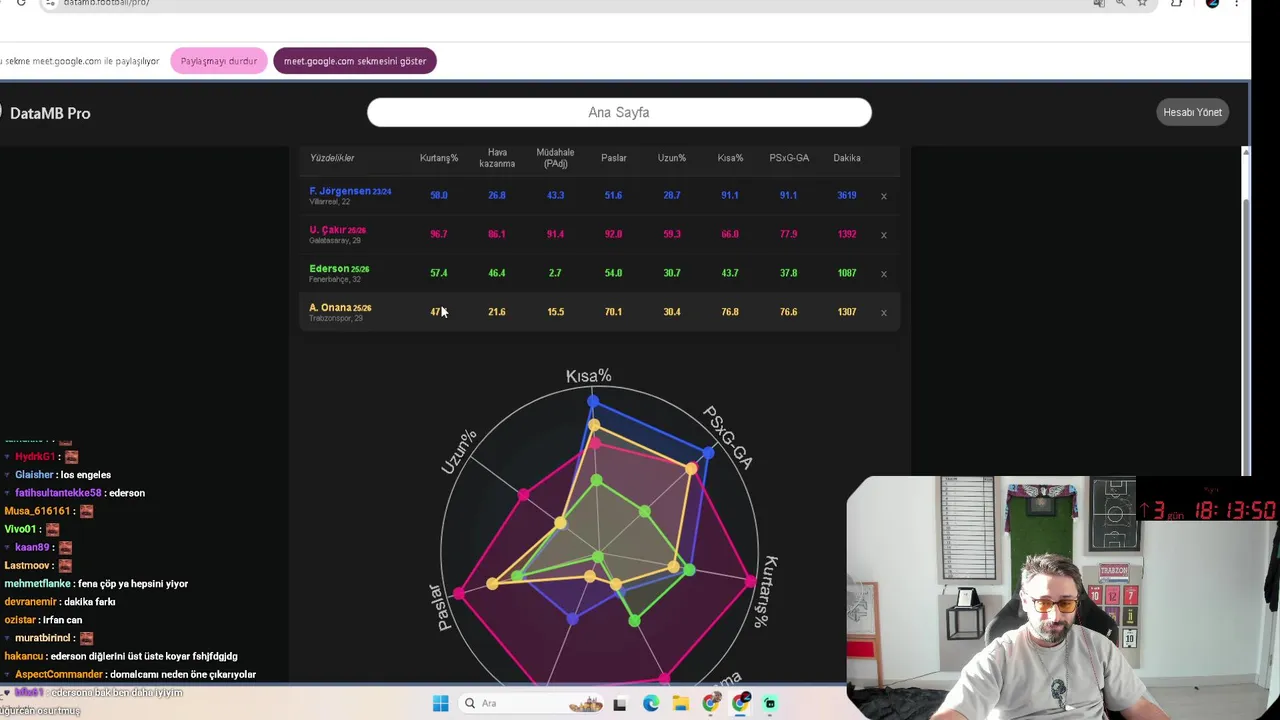Click the pink radar point on Paslar axis
The width and height of the screenshot is (1280, 720).
click(x=458, y=593)
